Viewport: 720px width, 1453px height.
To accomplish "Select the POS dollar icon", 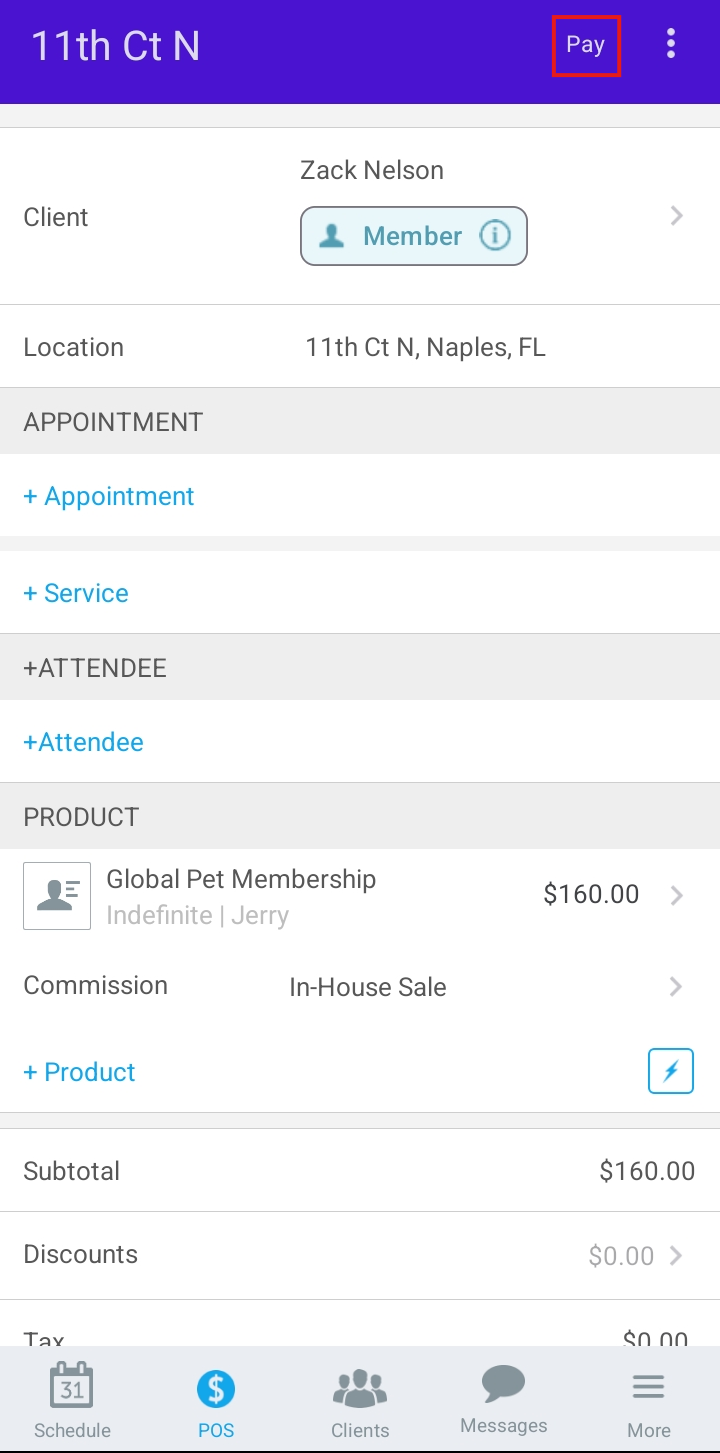I will (x=216, y=1388).
